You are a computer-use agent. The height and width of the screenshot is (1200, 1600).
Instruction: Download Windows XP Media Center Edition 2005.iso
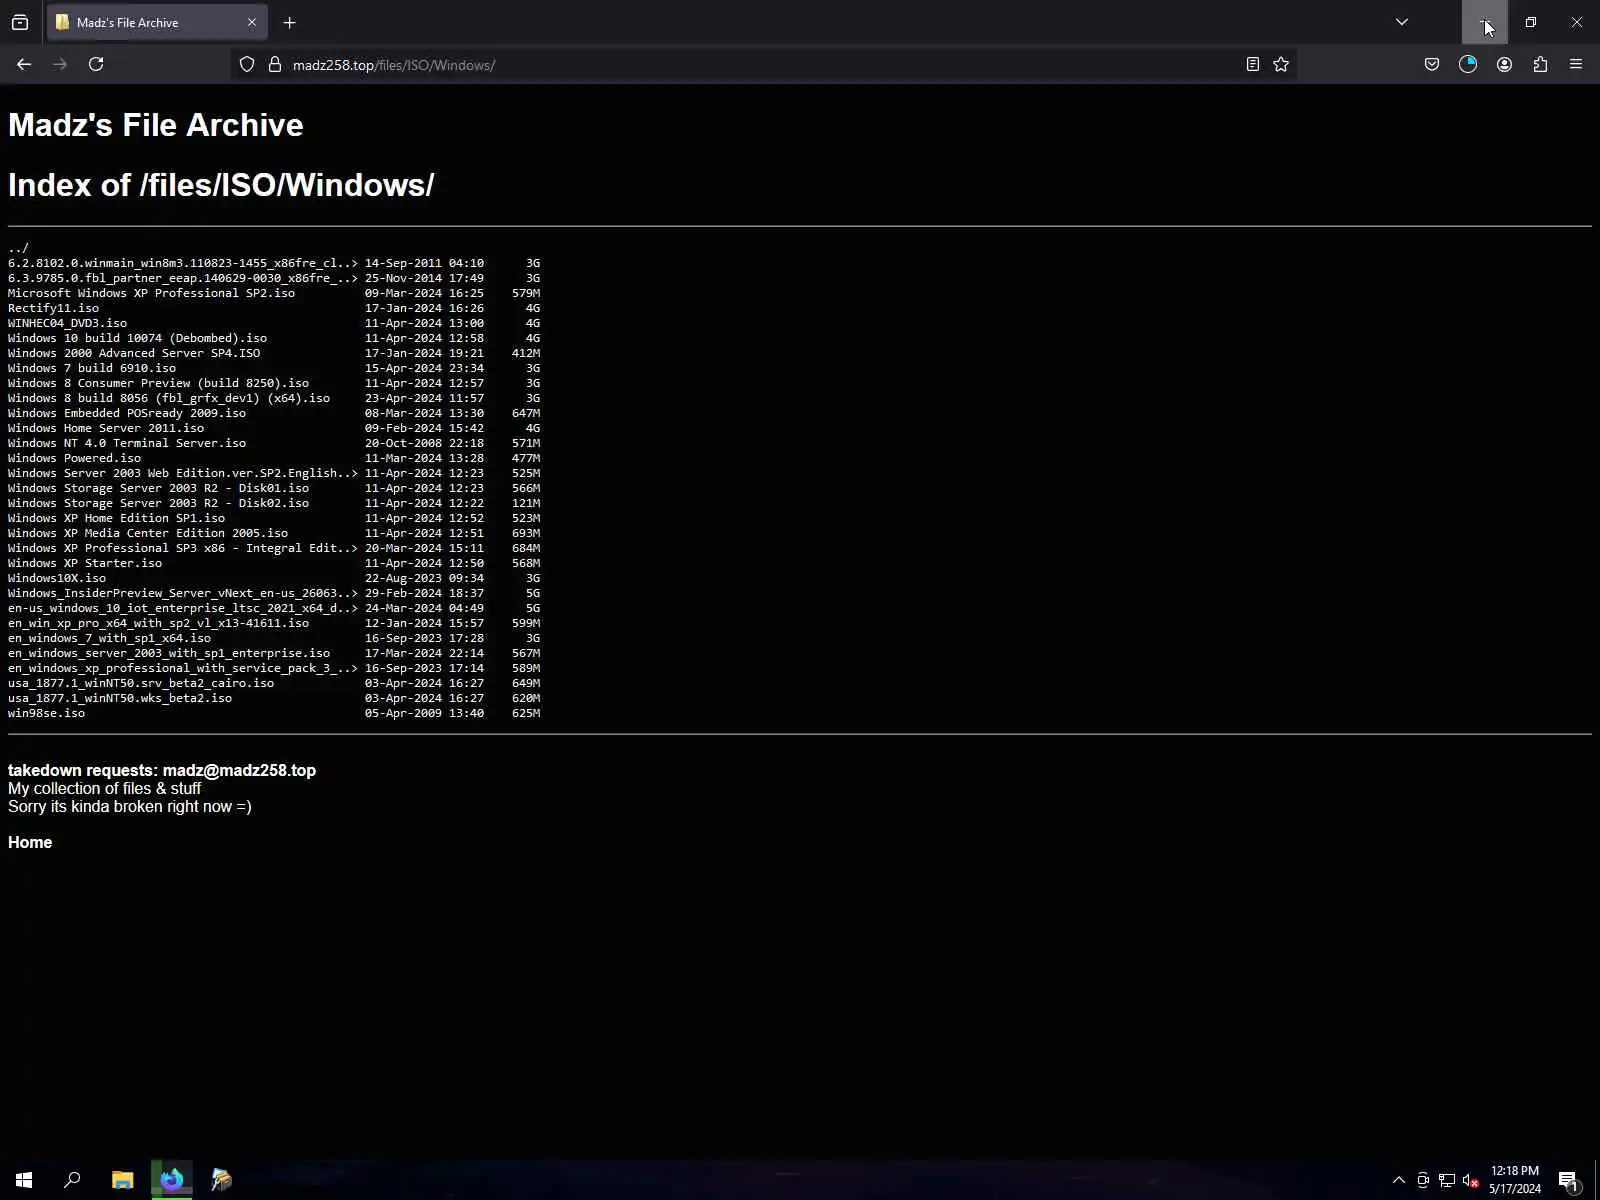click(148, 533)
